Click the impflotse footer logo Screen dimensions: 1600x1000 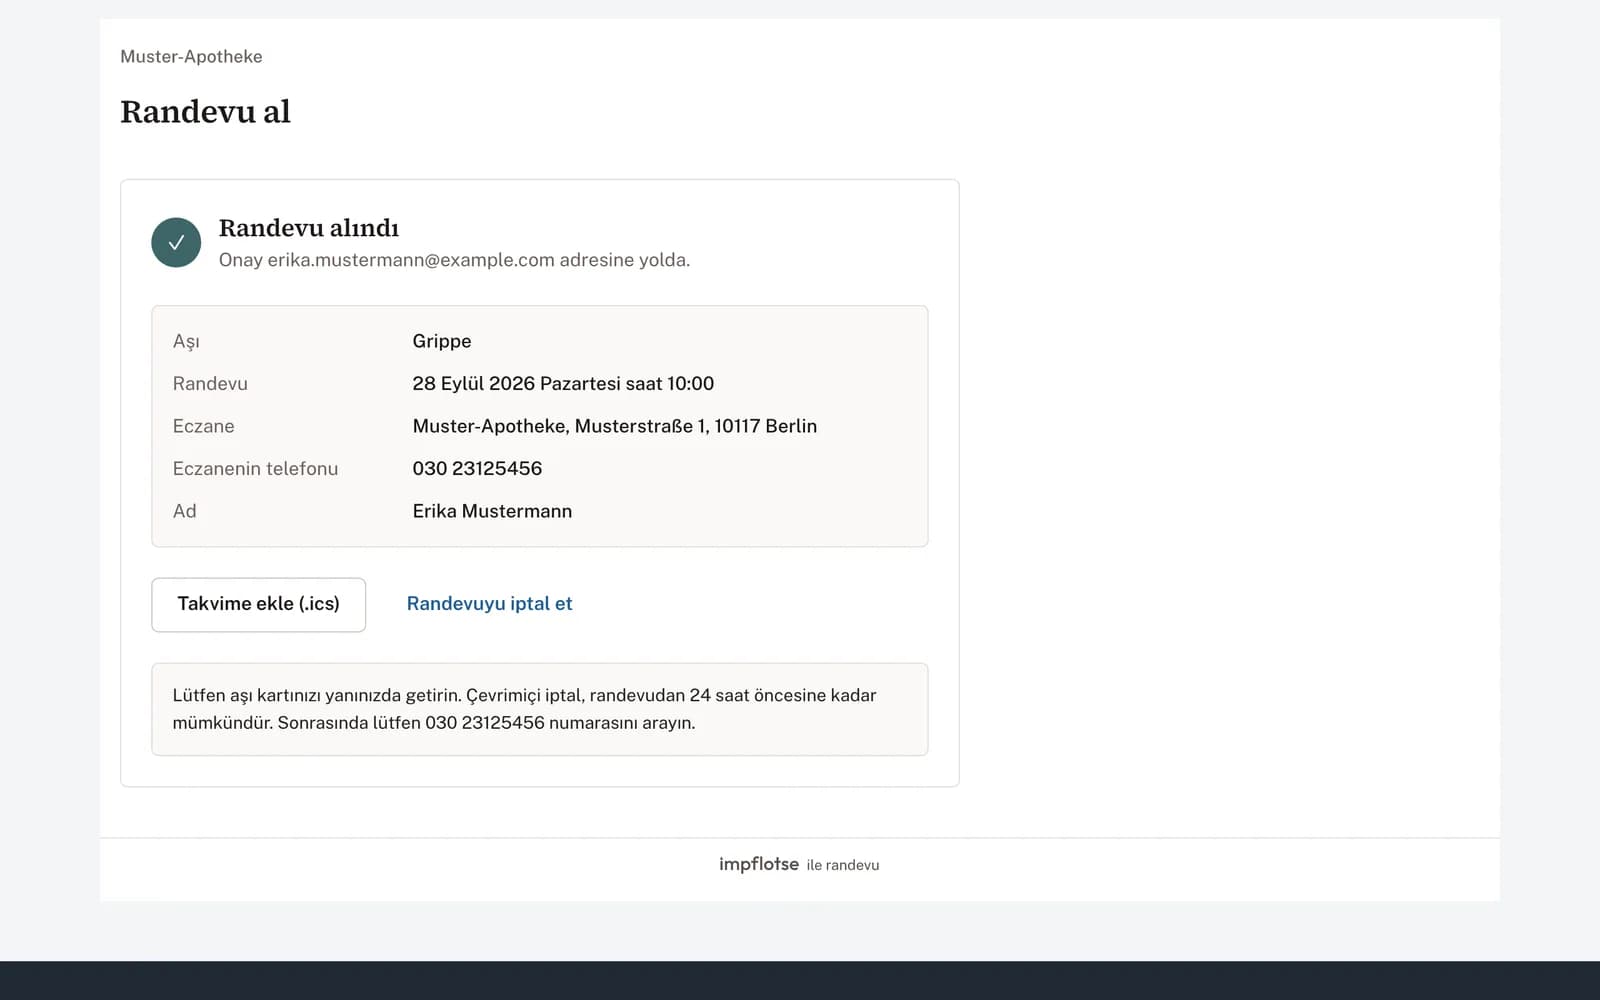tap(758, 864)
